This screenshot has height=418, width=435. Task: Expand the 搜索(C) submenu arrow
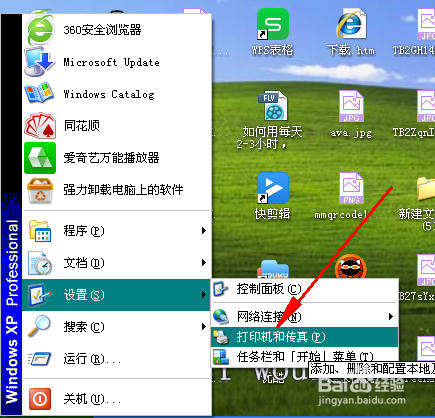click(x=204, y=327)
